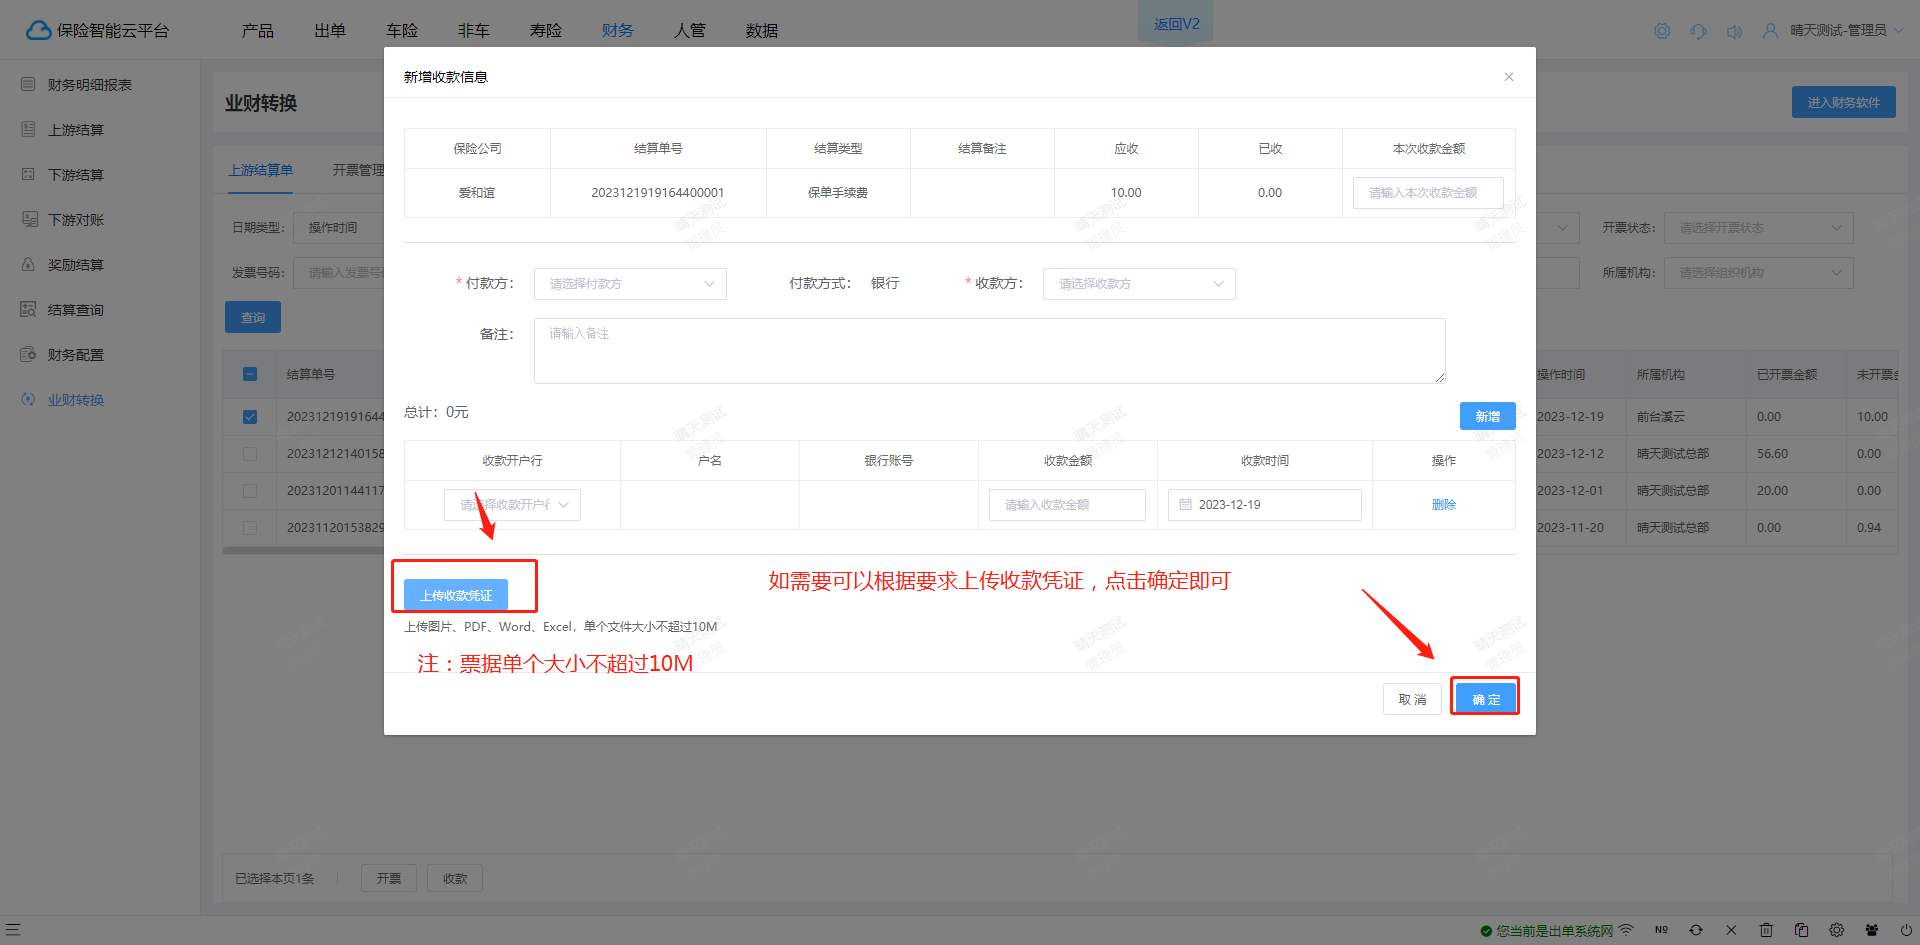Open 车险 top menu

click(x=402, y=31)
